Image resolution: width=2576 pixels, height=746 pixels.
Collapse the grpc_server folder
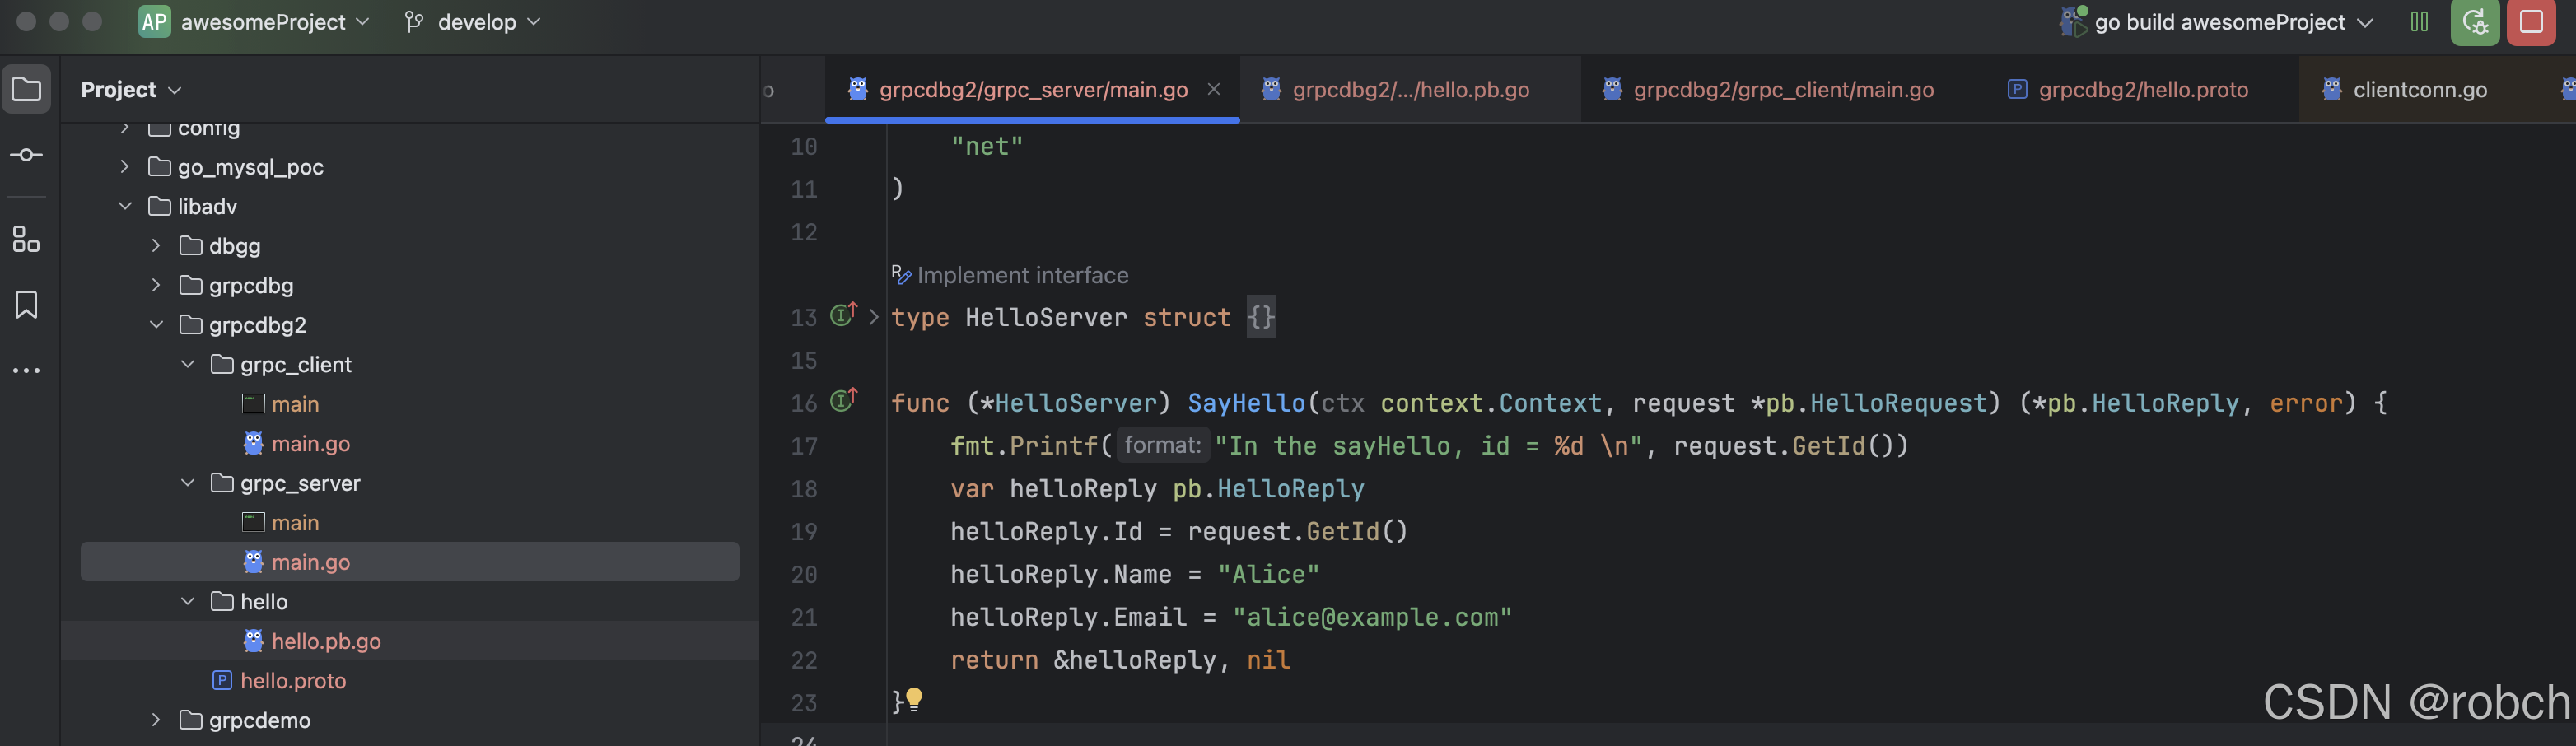187,483
